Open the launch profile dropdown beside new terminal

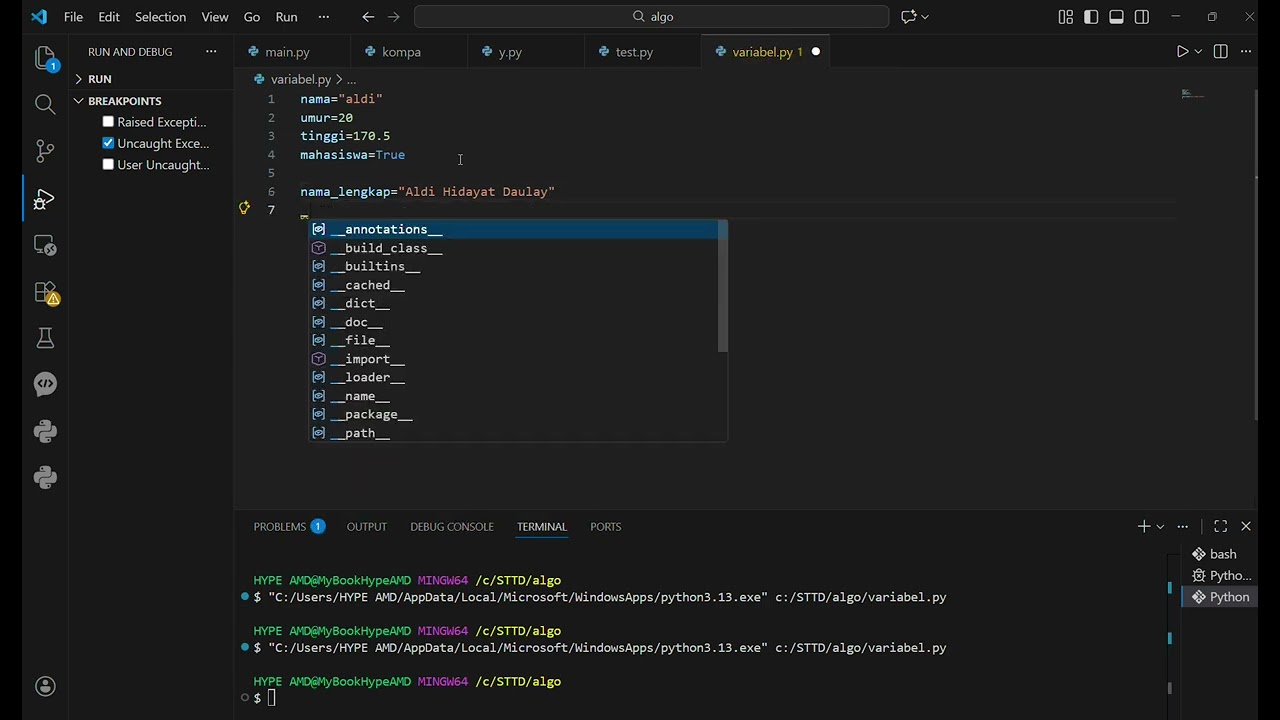[x=1160, y=526]
